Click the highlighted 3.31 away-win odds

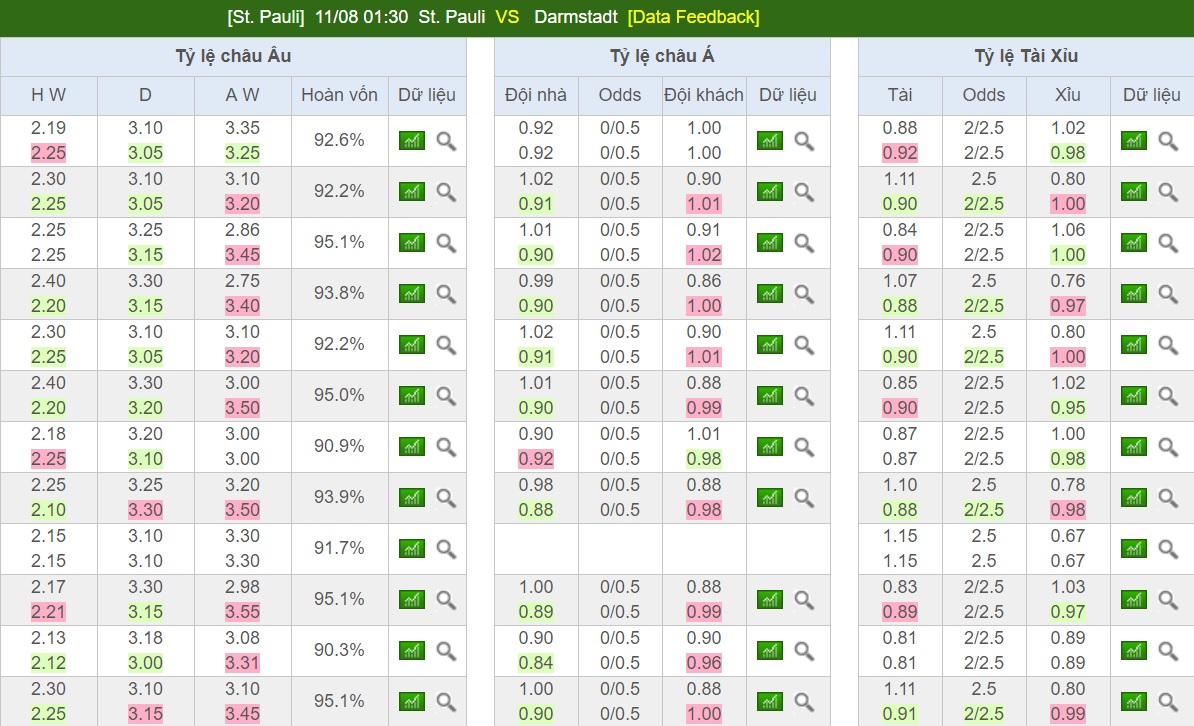[242, 663]
